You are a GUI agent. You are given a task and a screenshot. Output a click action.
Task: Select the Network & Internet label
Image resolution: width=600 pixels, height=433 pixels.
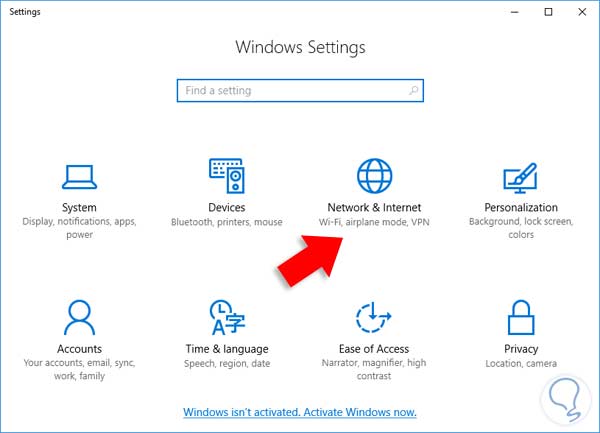pos(374,207)
